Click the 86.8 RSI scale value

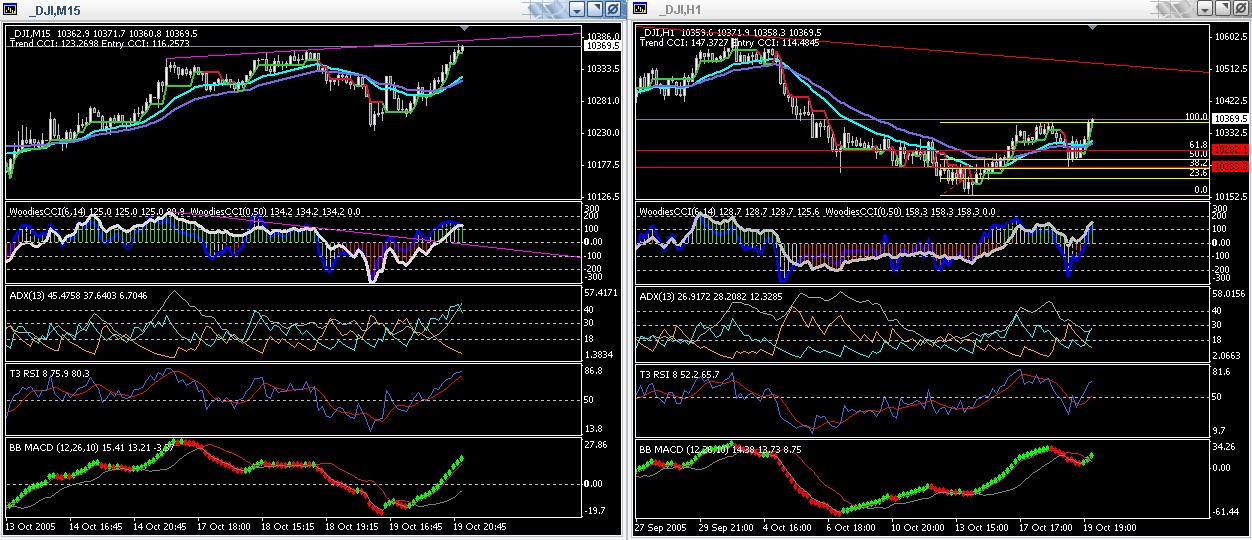coord(594,371)
